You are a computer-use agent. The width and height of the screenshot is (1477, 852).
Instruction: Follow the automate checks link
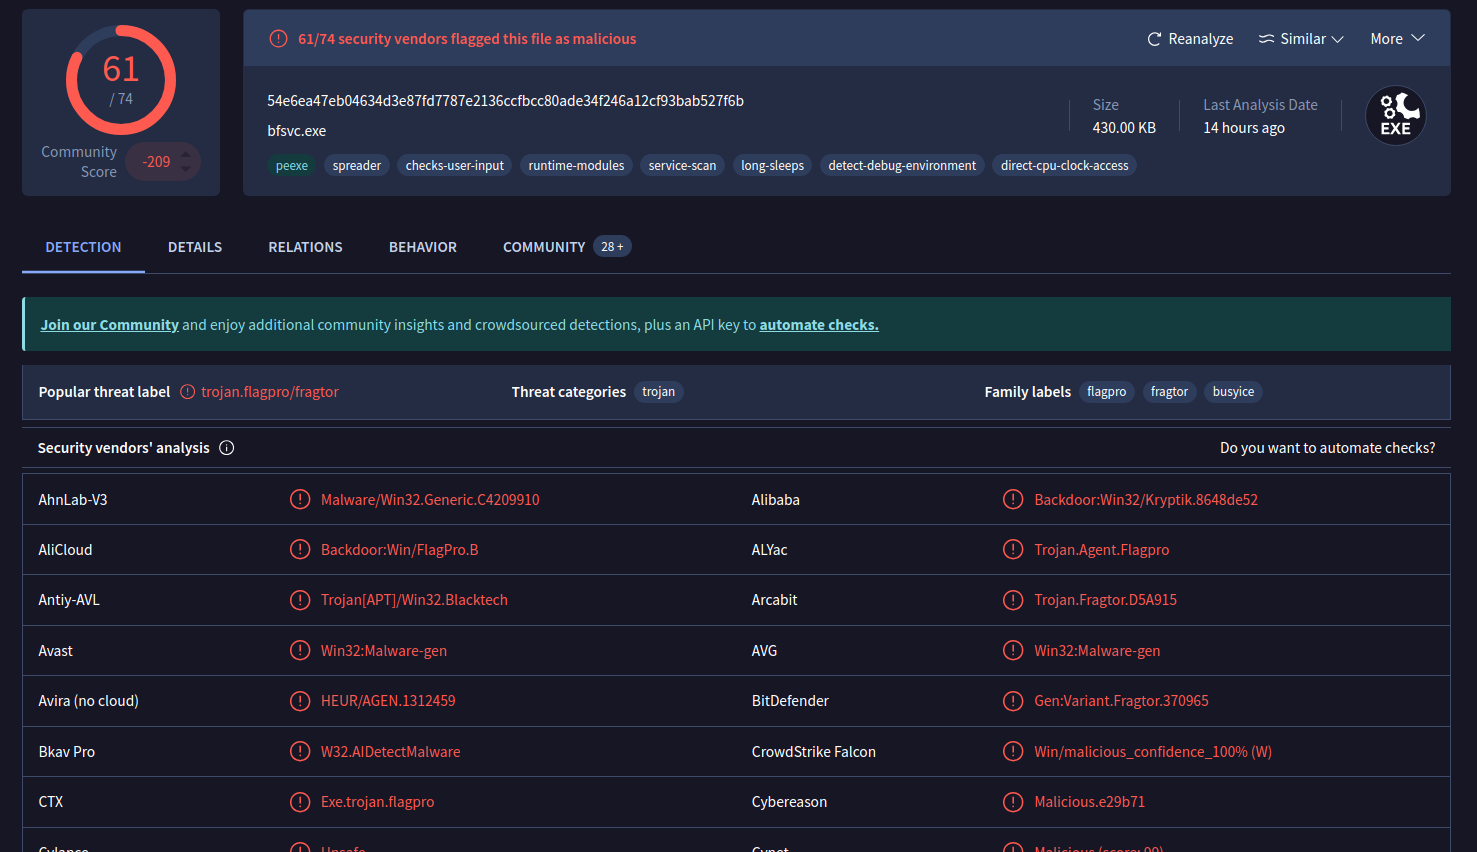(819, 325)
